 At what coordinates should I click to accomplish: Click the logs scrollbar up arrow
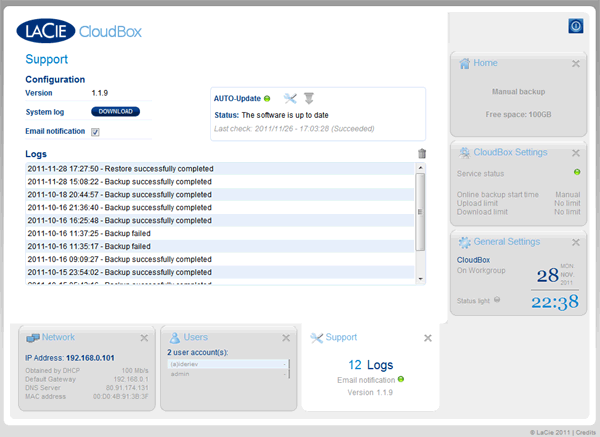(x=420, y=168)
